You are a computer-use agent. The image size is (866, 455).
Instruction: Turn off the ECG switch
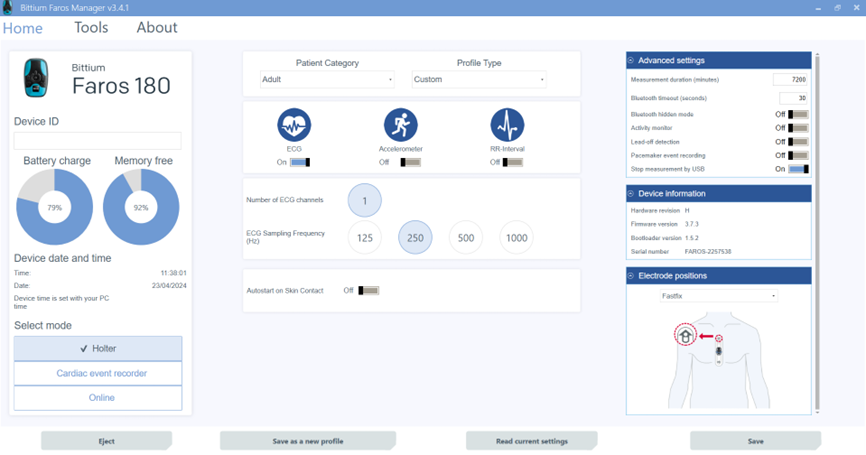300,162
